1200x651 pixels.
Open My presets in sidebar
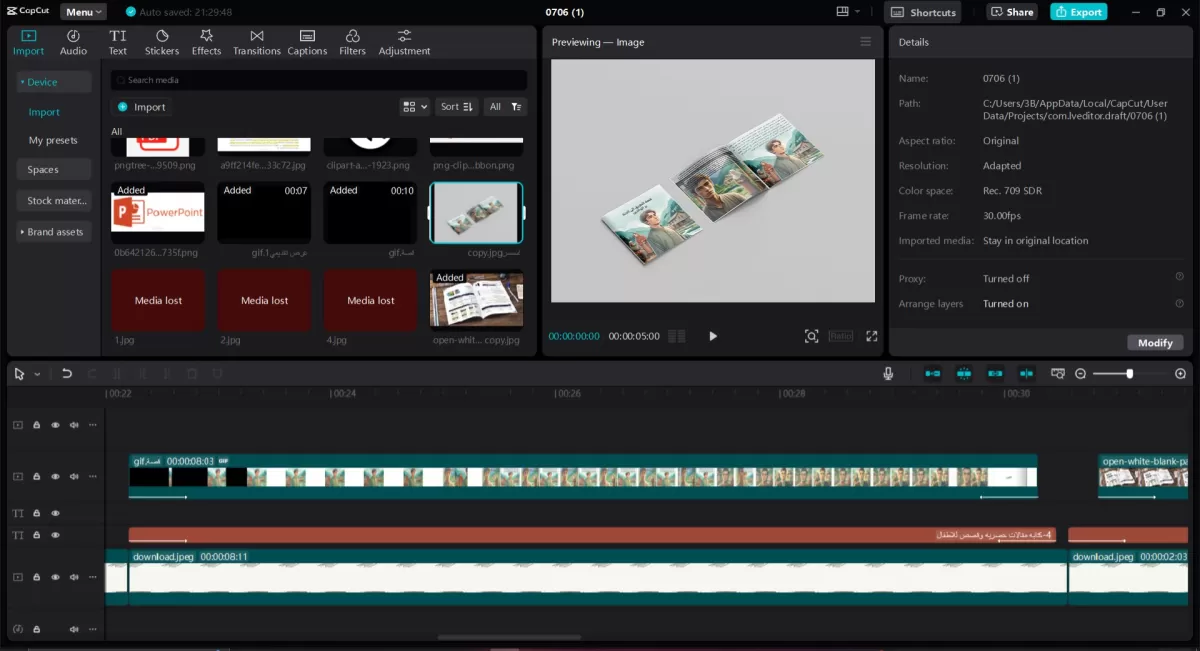pos(53,140)
